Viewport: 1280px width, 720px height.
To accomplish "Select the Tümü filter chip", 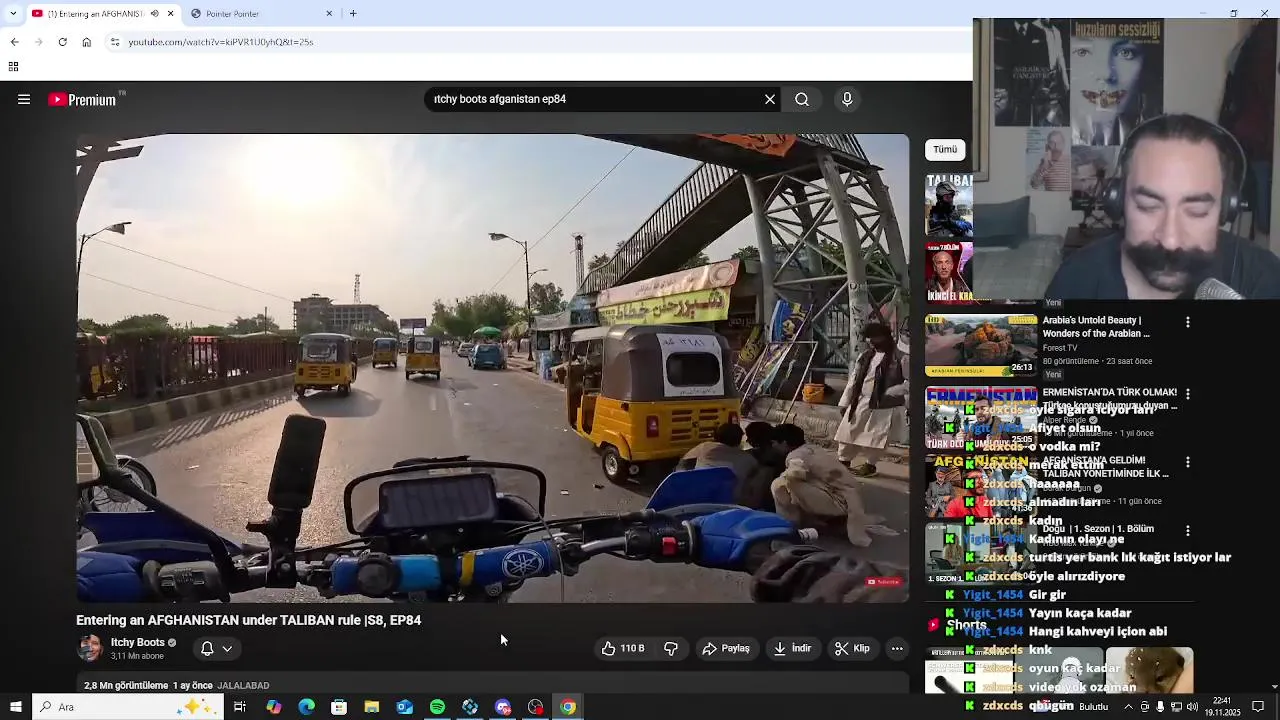I will (x=945, y=149).
